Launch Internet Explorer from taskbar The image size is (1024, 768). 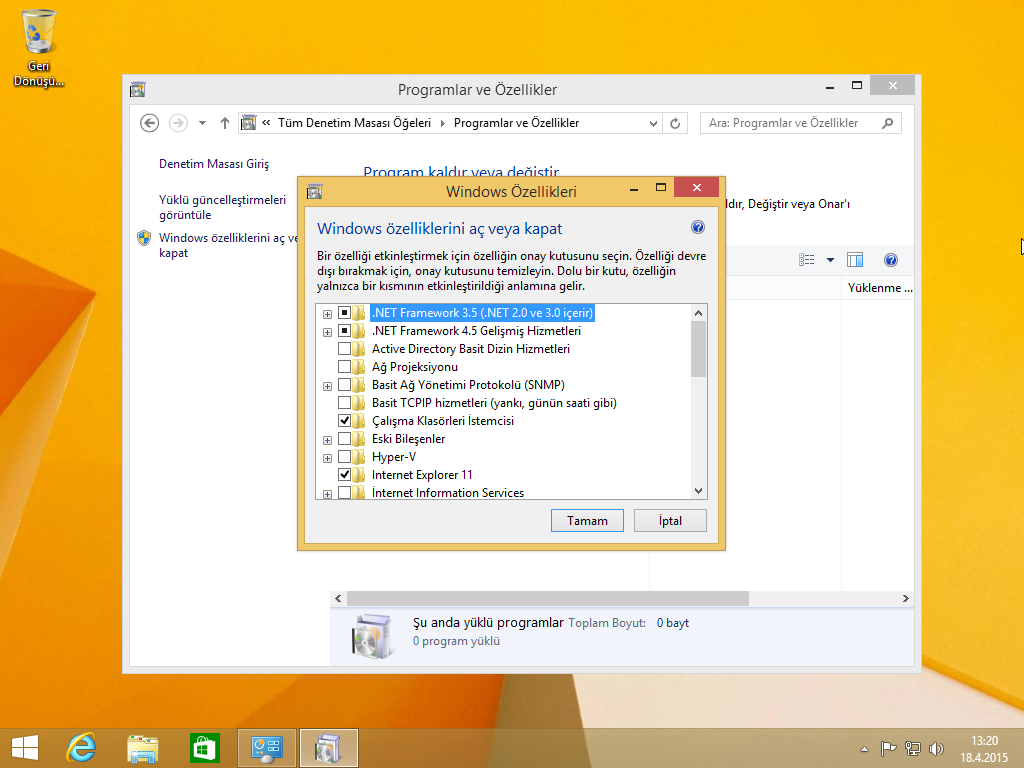coord(82,748)
